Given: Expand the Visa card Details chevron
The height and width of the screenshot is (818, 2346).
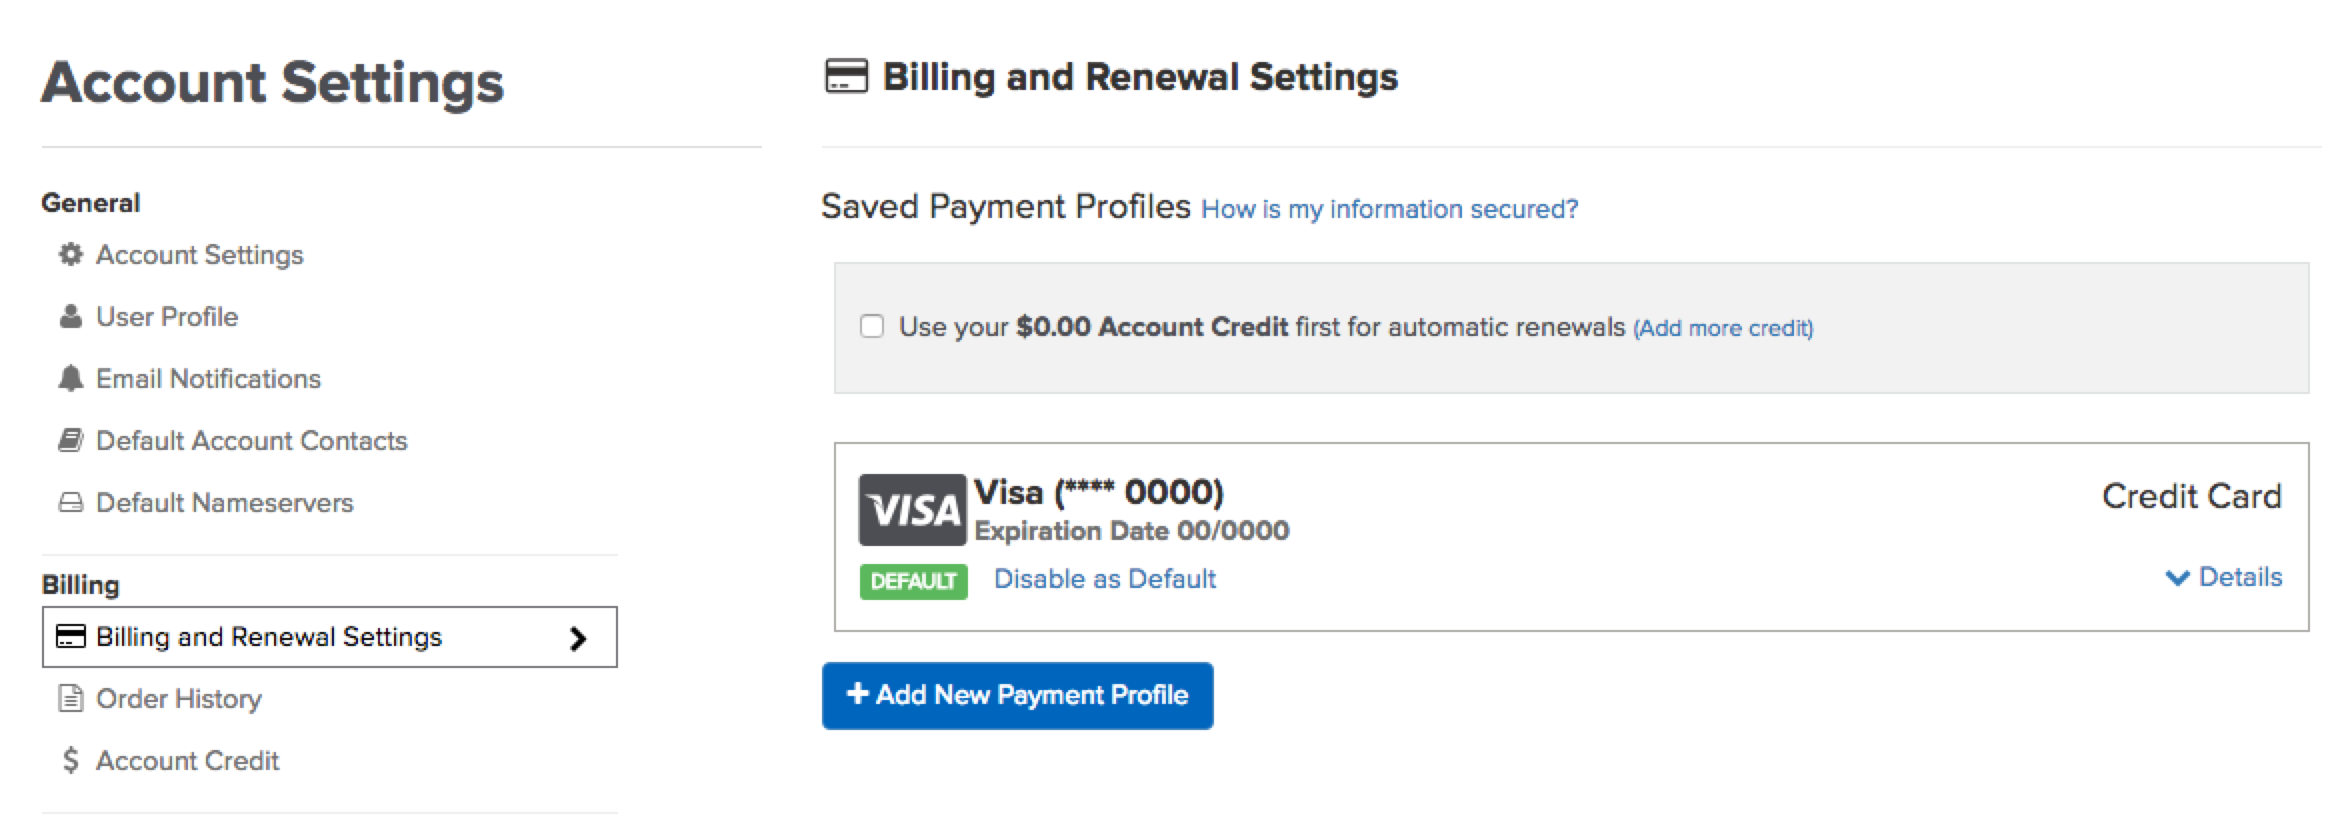Looking at the screenshot, I should click(2177, 578).
